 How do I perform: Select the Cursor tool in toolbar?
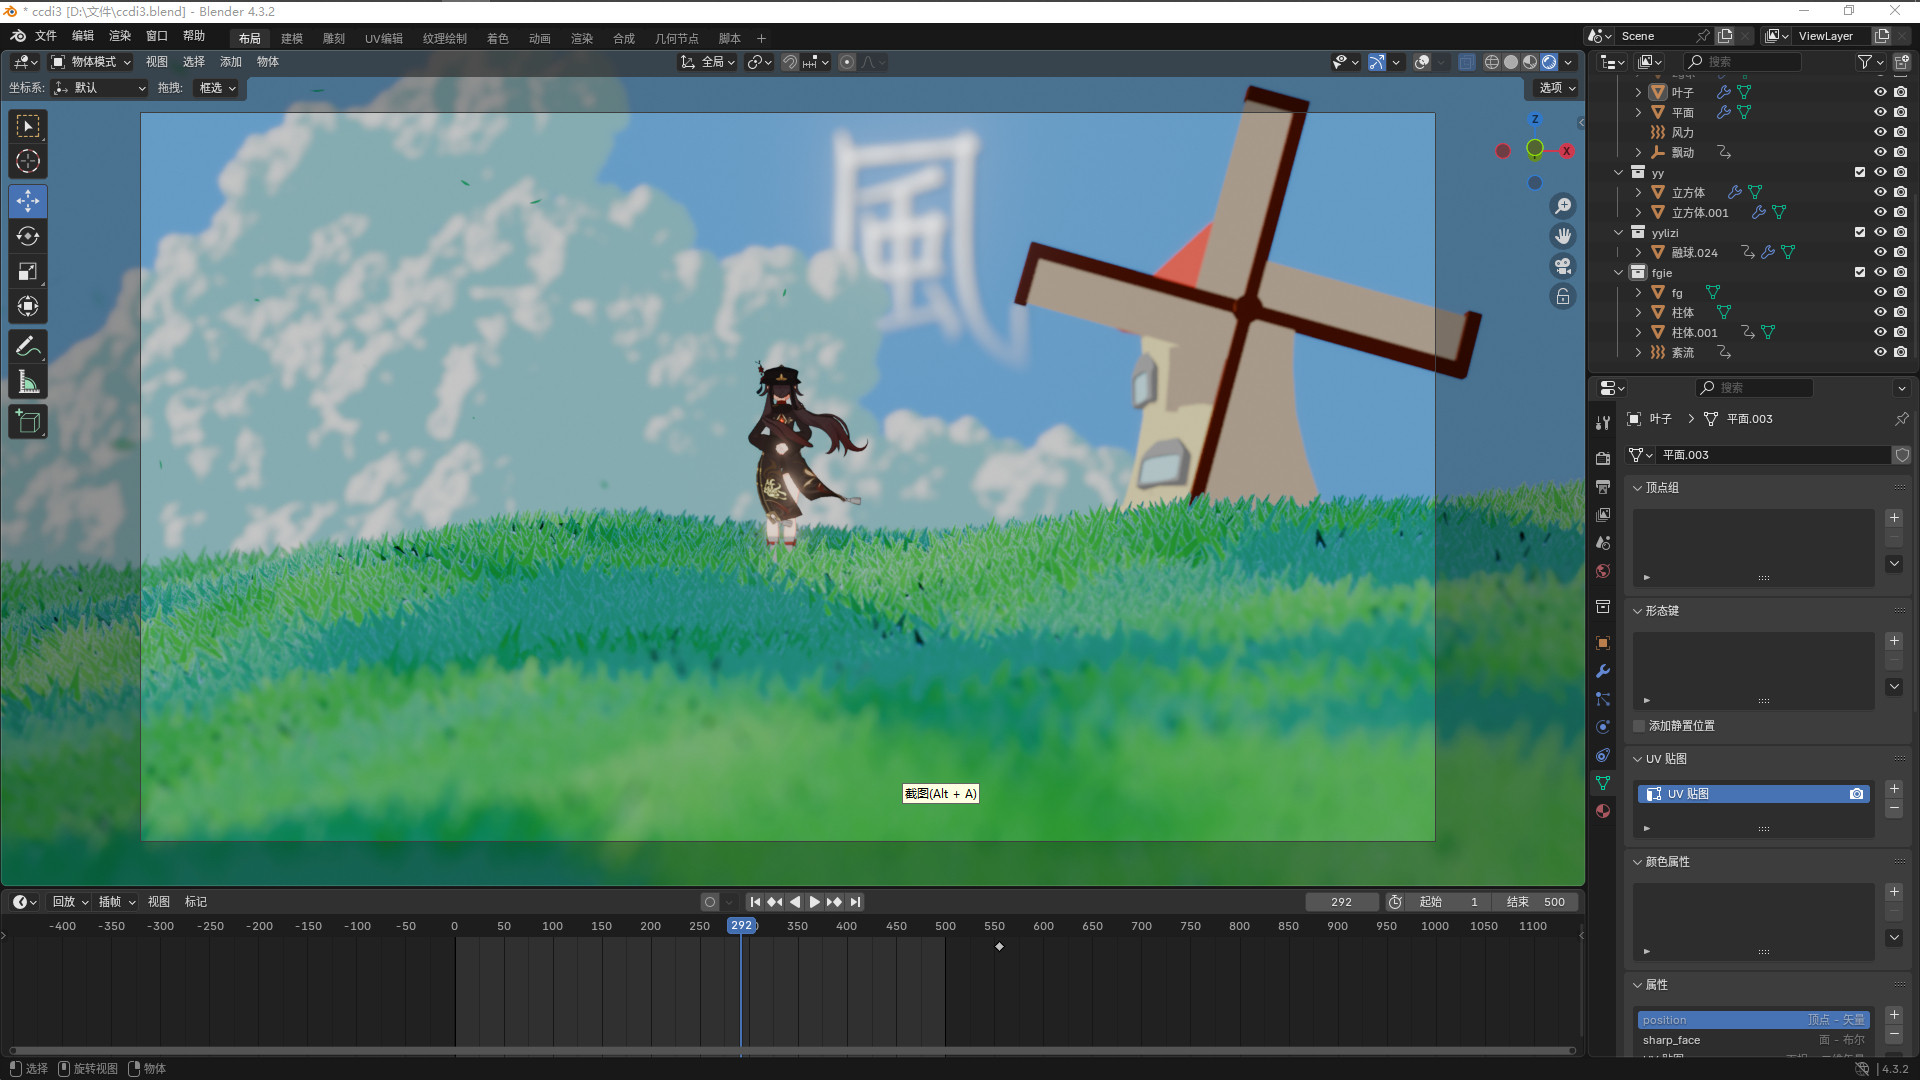tap(28, 161)
